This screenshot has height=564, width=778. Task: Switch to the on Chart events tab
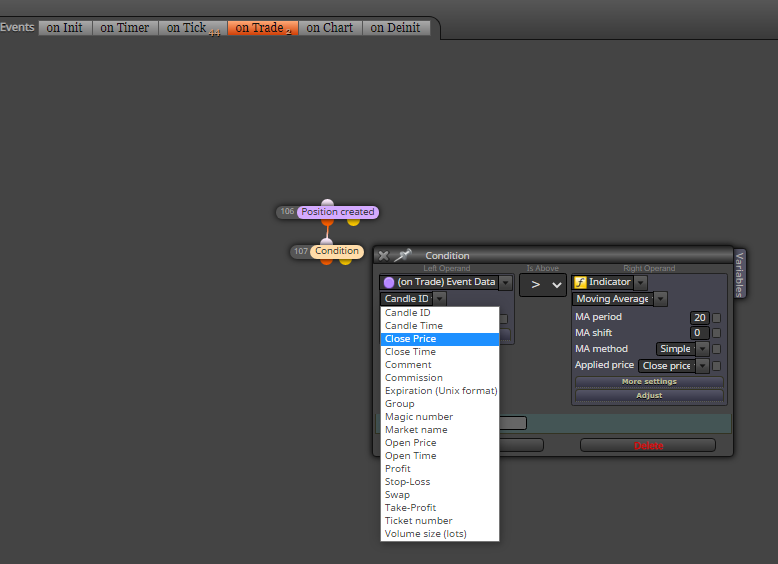click(x=330, y=28)
